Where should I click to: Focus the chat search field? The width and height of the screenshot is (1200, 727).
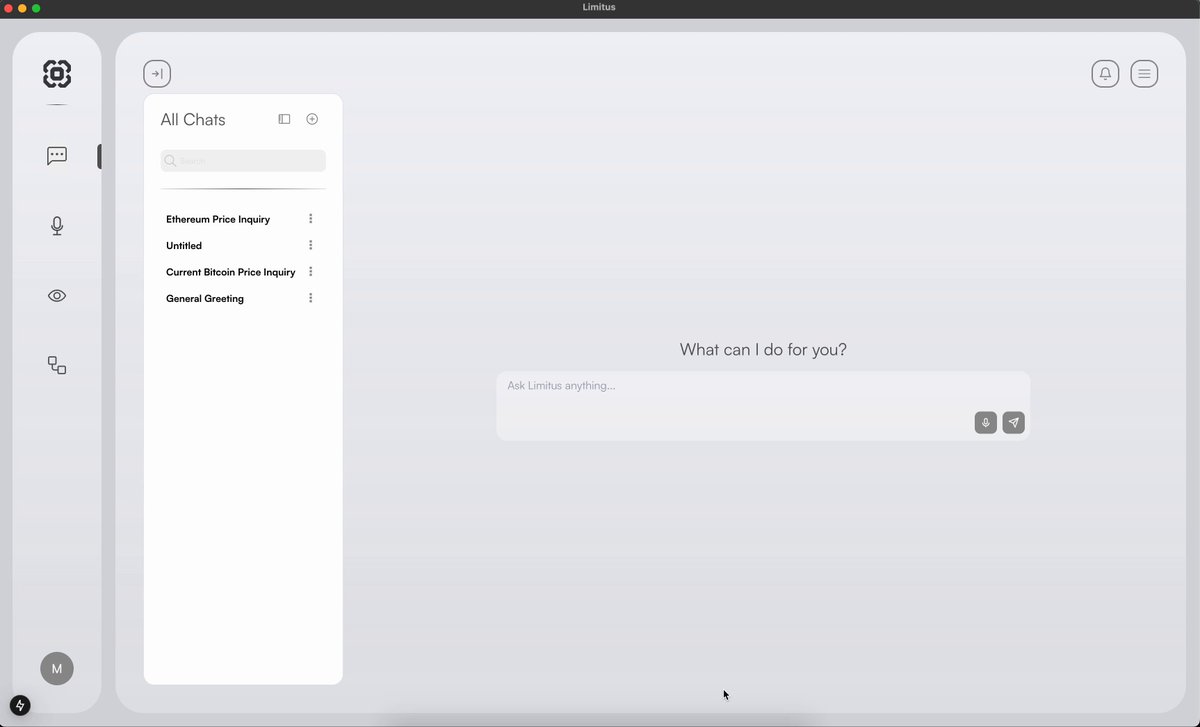tap(243, 161)
